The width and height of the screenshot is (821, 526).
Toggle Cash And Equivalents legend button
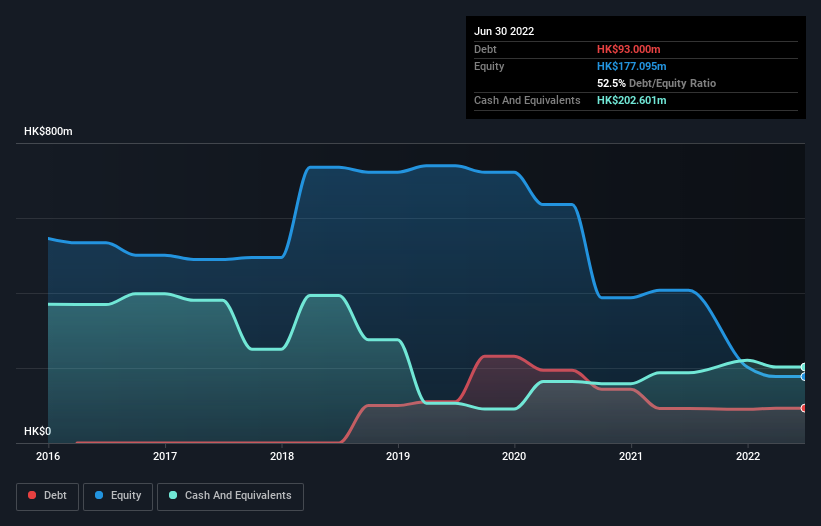pos(230,496)
